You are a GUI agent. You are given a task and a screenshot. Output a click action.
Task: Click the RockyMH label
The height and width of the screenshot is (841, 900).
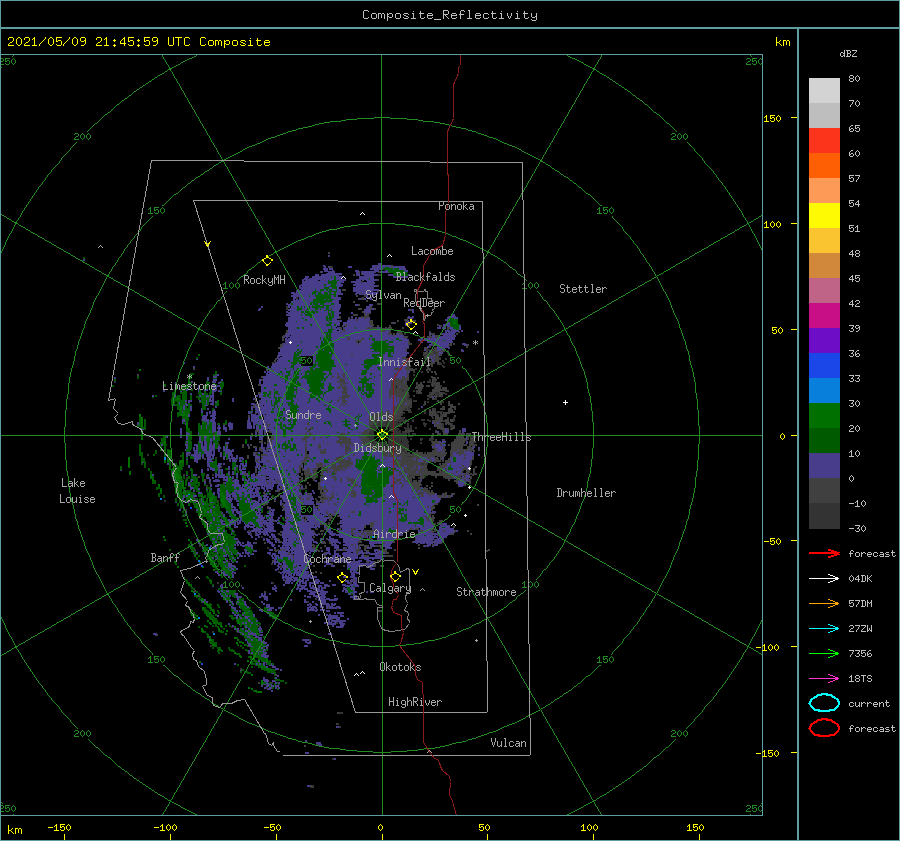(264, 280)
